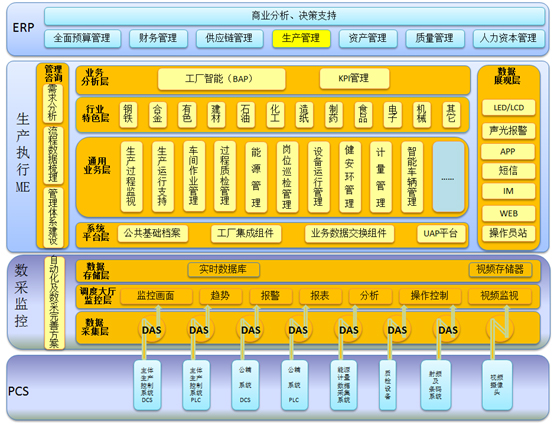Open the 质量管理 box

click(x=435, y=38)
